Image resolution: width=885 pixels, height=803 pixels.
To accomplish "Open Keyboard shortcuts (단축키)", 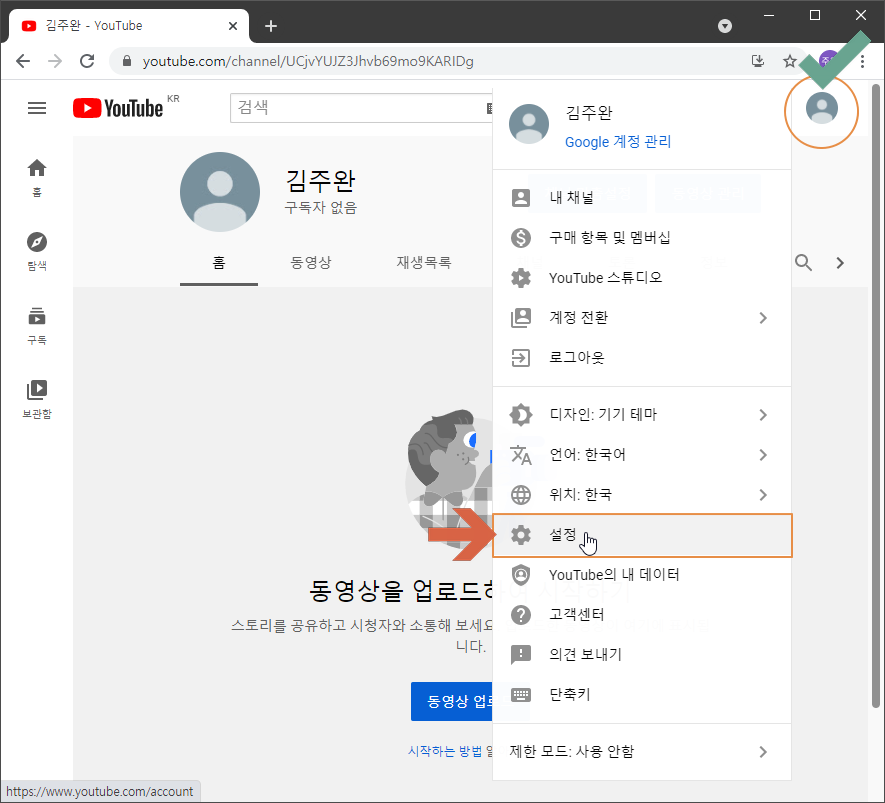I will coord(642,695).
